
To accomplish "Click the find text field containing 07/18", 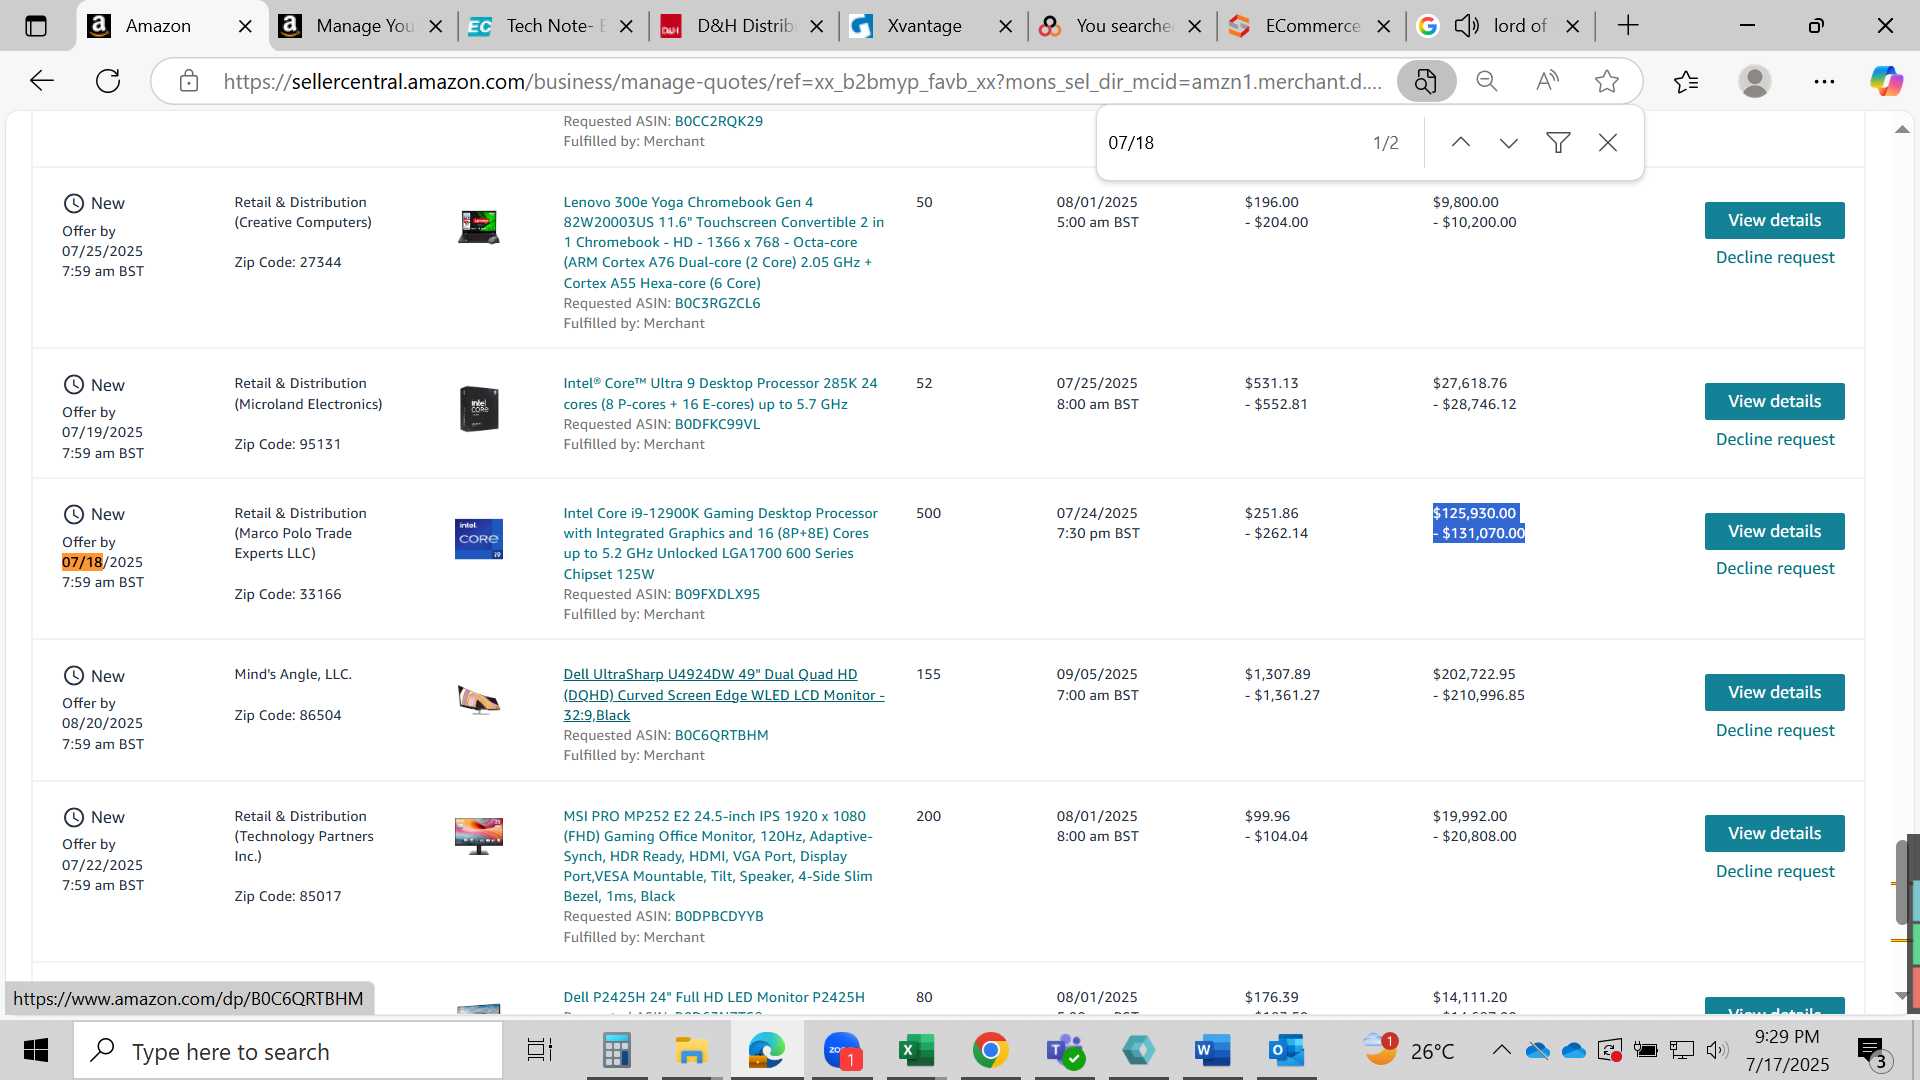I will point(1230,143).
